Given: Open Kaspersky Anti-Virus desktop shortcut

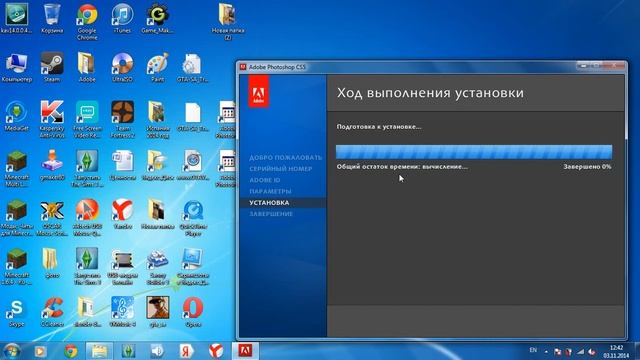Looking at the screenshot, I should tap(52, 120).
